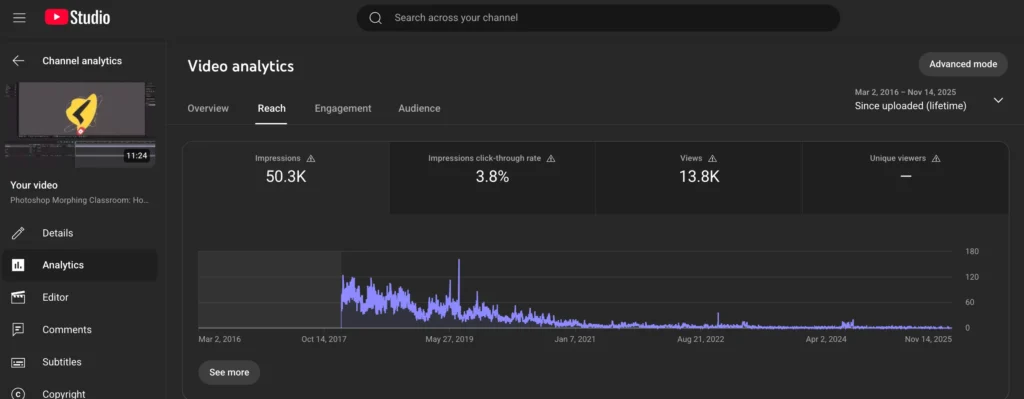Open the hamburger navigation menu
The width and height of the screenshot is (1024, 399).
[19, 18]
